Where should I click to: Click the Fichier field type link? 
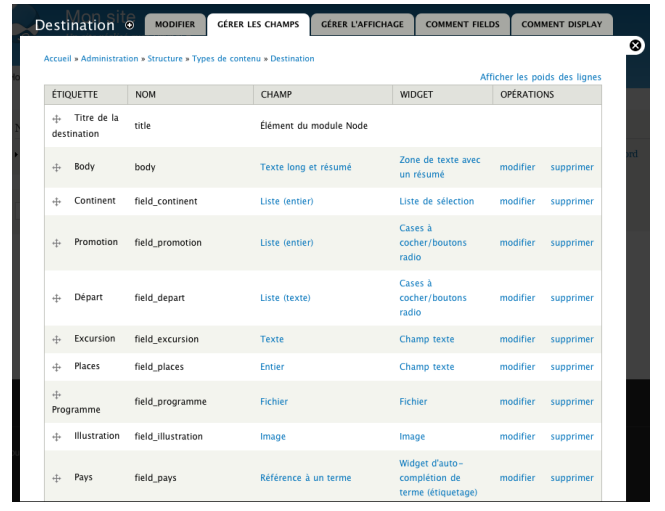click(273, 401)
